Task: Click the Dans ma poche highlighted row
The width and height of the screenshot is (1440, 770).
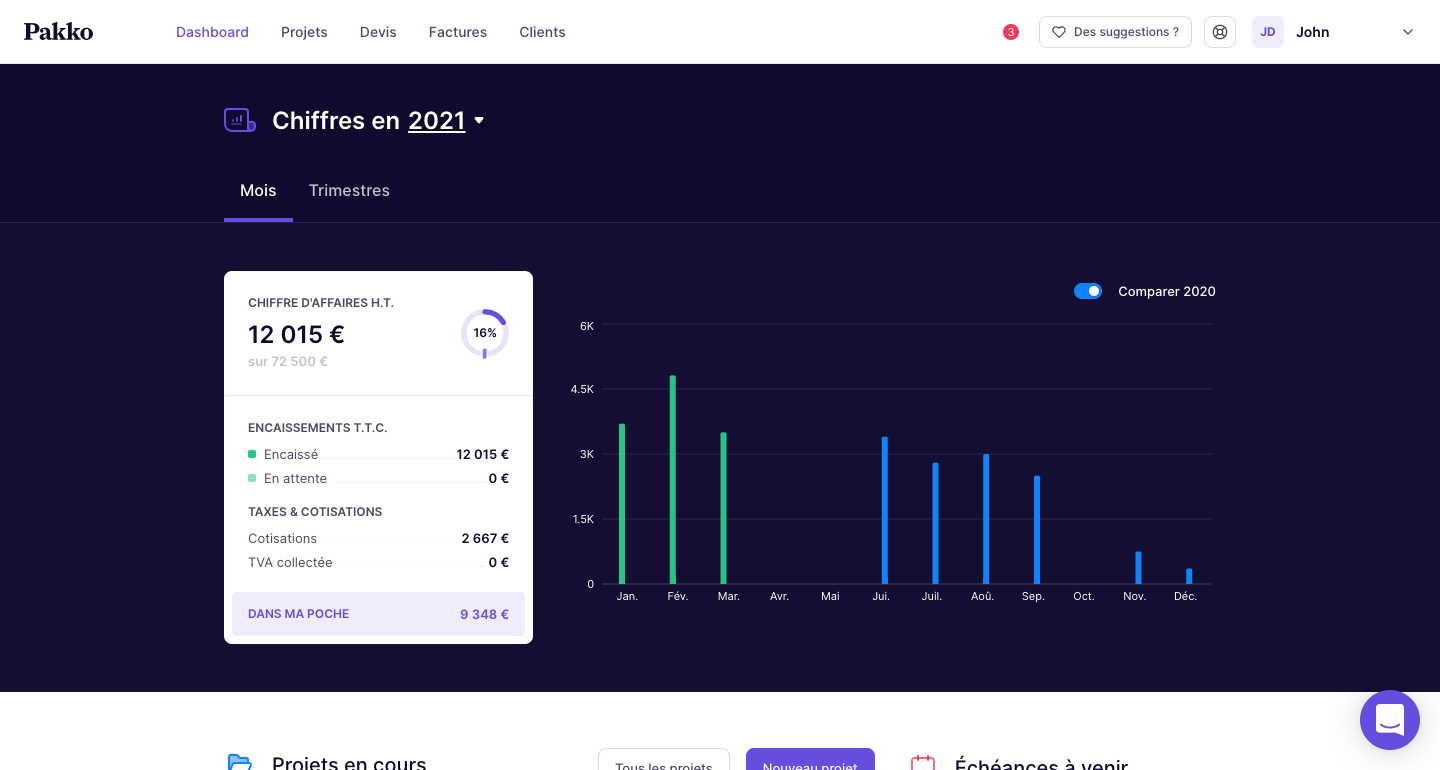Action: coord(378,614)
